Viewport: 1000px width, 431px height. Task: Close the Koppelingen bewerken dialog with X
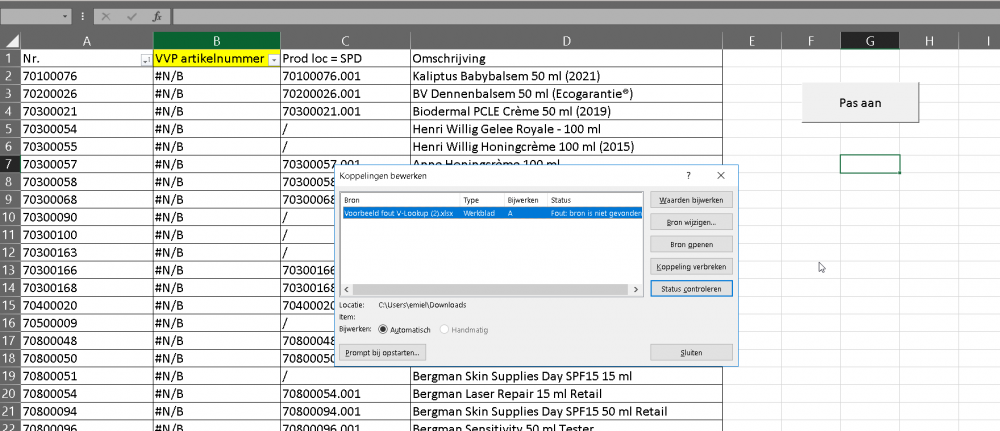click(x=720, y=175)
